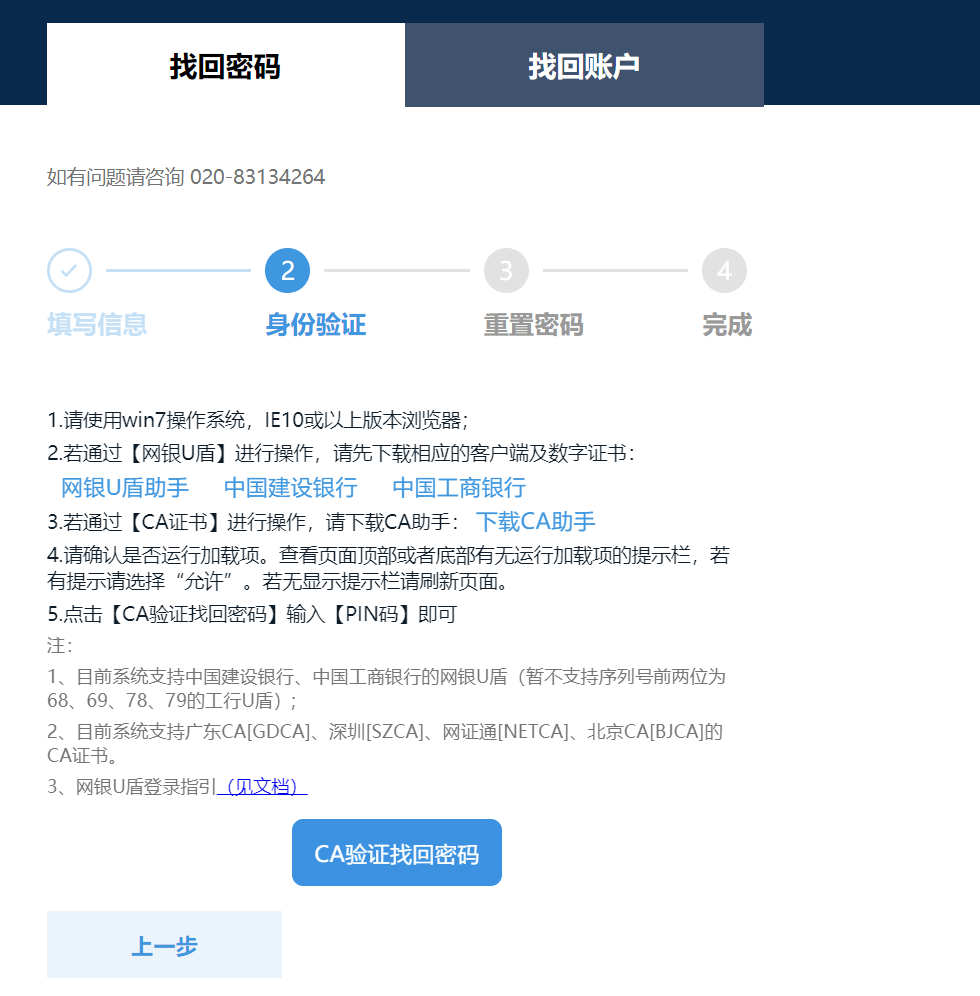Click the hotline number 020-83134264 text
This screenshot has width=980, height=996.
click(258, 177)
